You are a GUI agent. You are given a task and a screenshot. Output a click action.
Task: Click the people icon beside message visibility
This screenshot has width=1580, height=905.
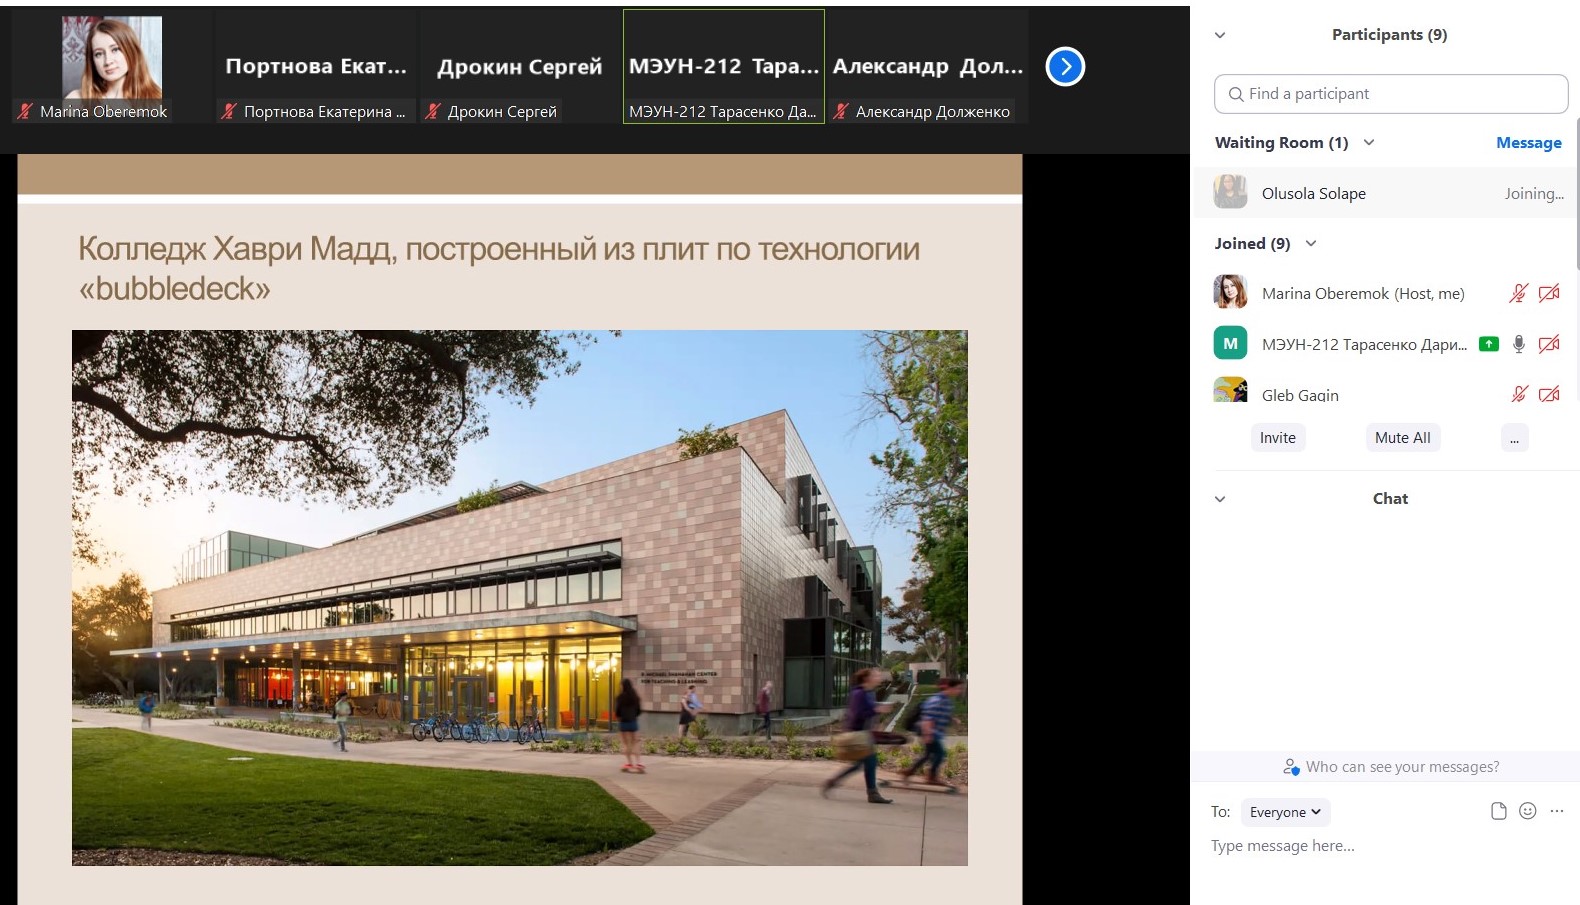click(x=1291, y=767)
